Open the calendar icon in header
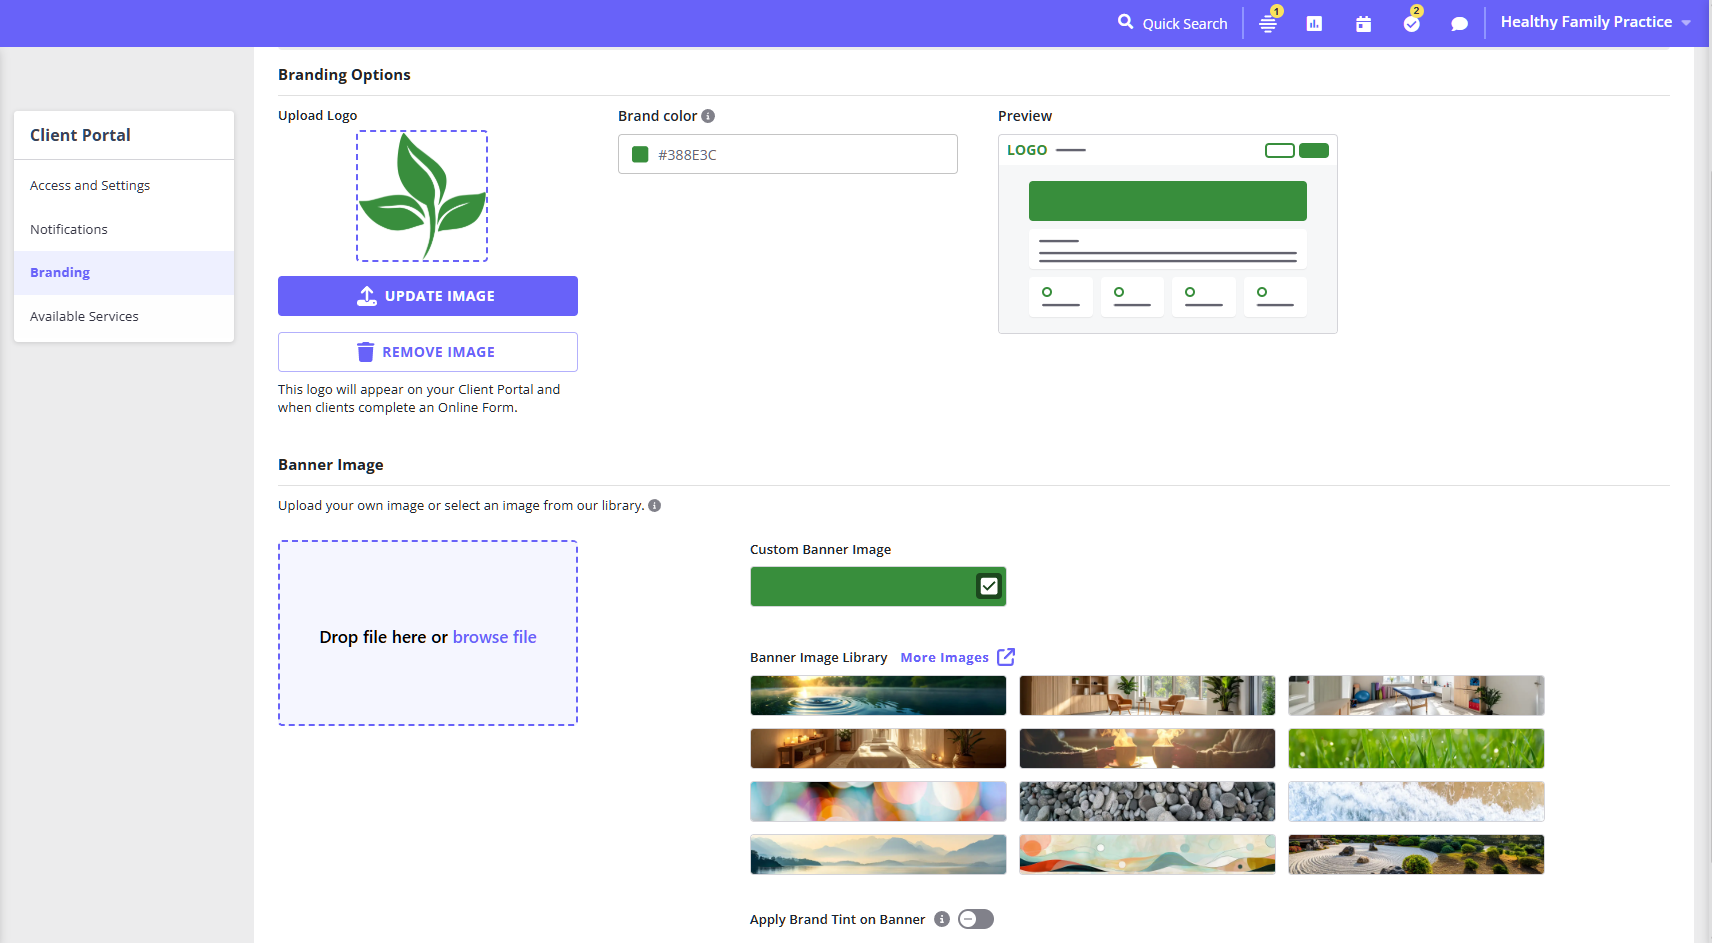Screen dimensions: 1712x943 tap(1363, 24)
